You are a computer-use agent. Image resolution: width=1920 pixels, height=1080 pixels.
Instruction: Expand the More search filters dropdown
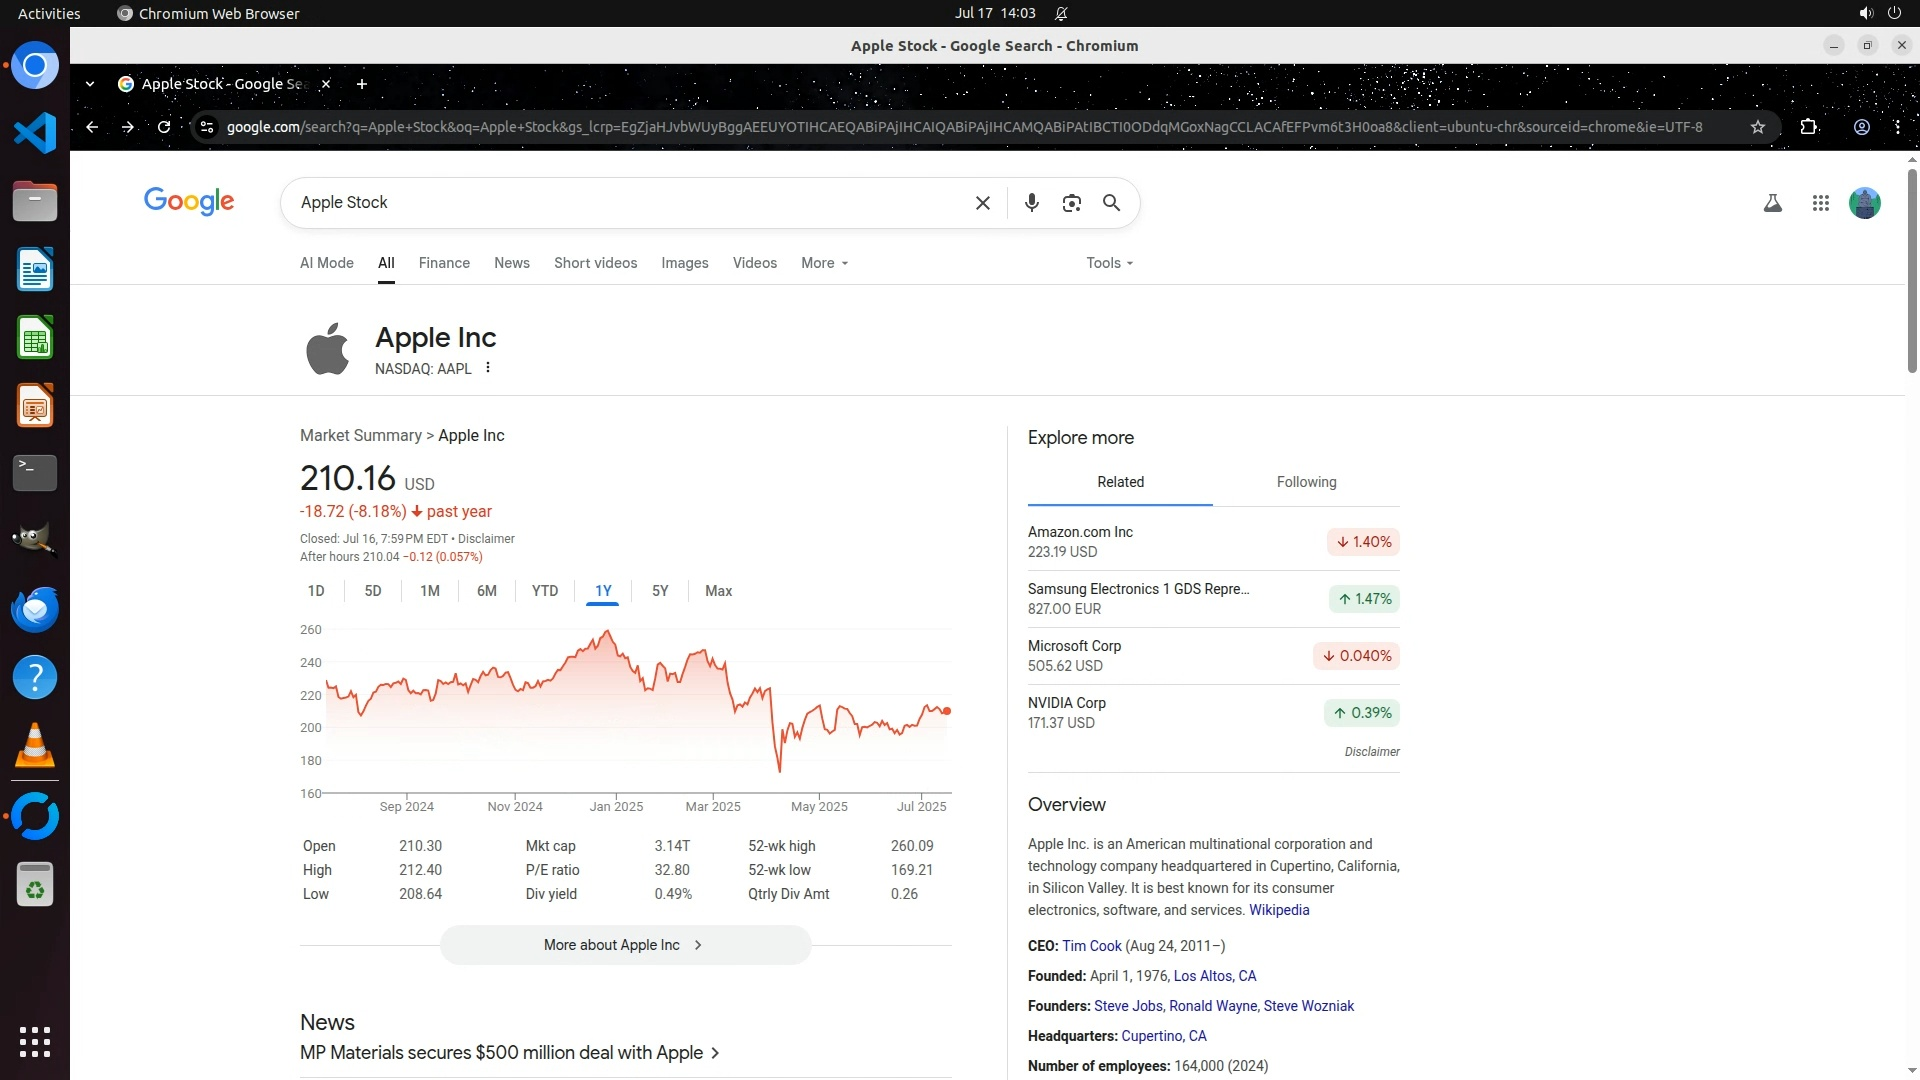click(824, 263)
